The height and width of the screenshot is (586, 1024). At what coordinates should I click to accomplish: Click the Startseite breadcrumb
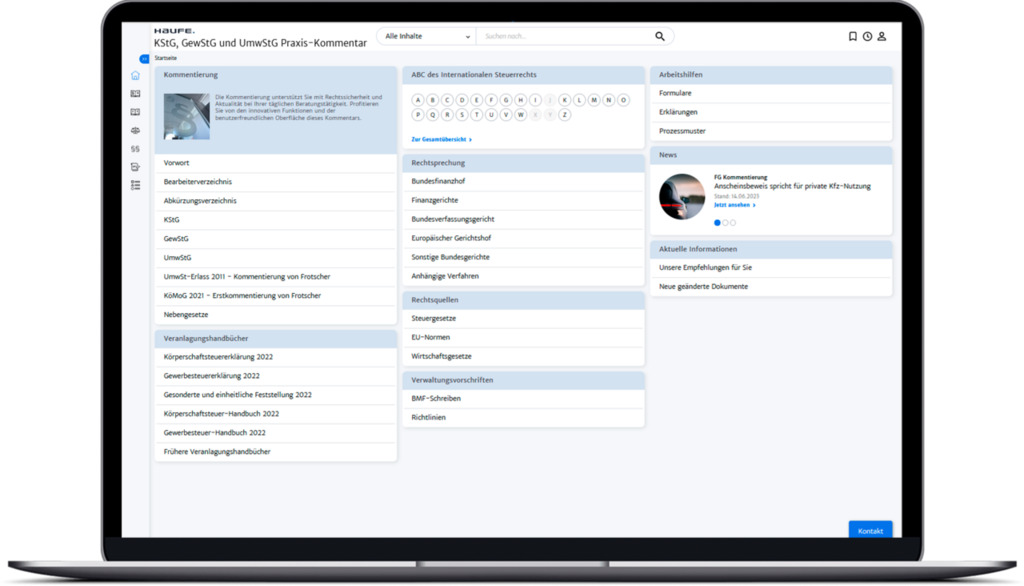tap(165, 58)
